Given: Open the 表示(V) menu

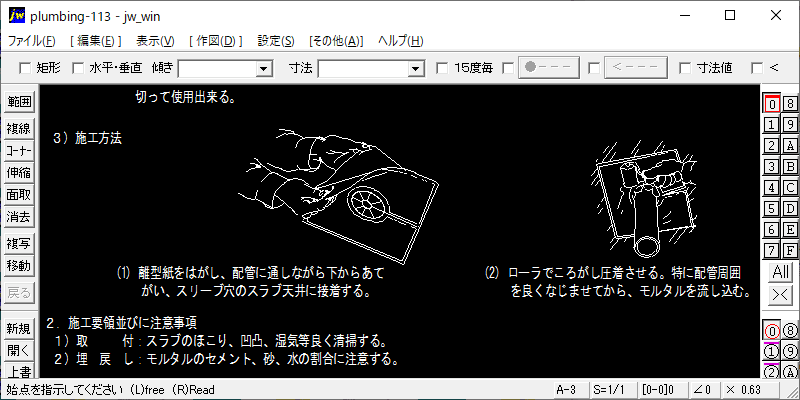Looking at the screenshot, I should pos(156,41).
